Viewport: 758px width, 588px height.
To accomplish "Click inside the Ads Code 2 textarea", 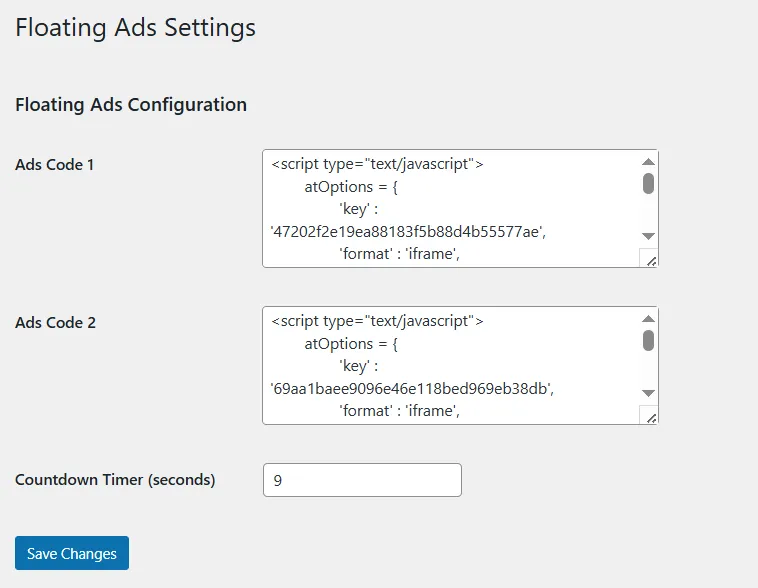I will click(460, 366).
